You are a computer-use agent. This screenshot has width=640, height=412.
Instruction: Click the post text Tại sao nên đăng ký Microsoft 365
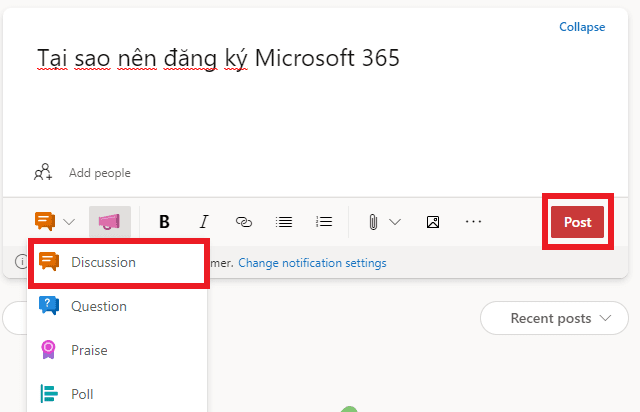coord(218,58)
